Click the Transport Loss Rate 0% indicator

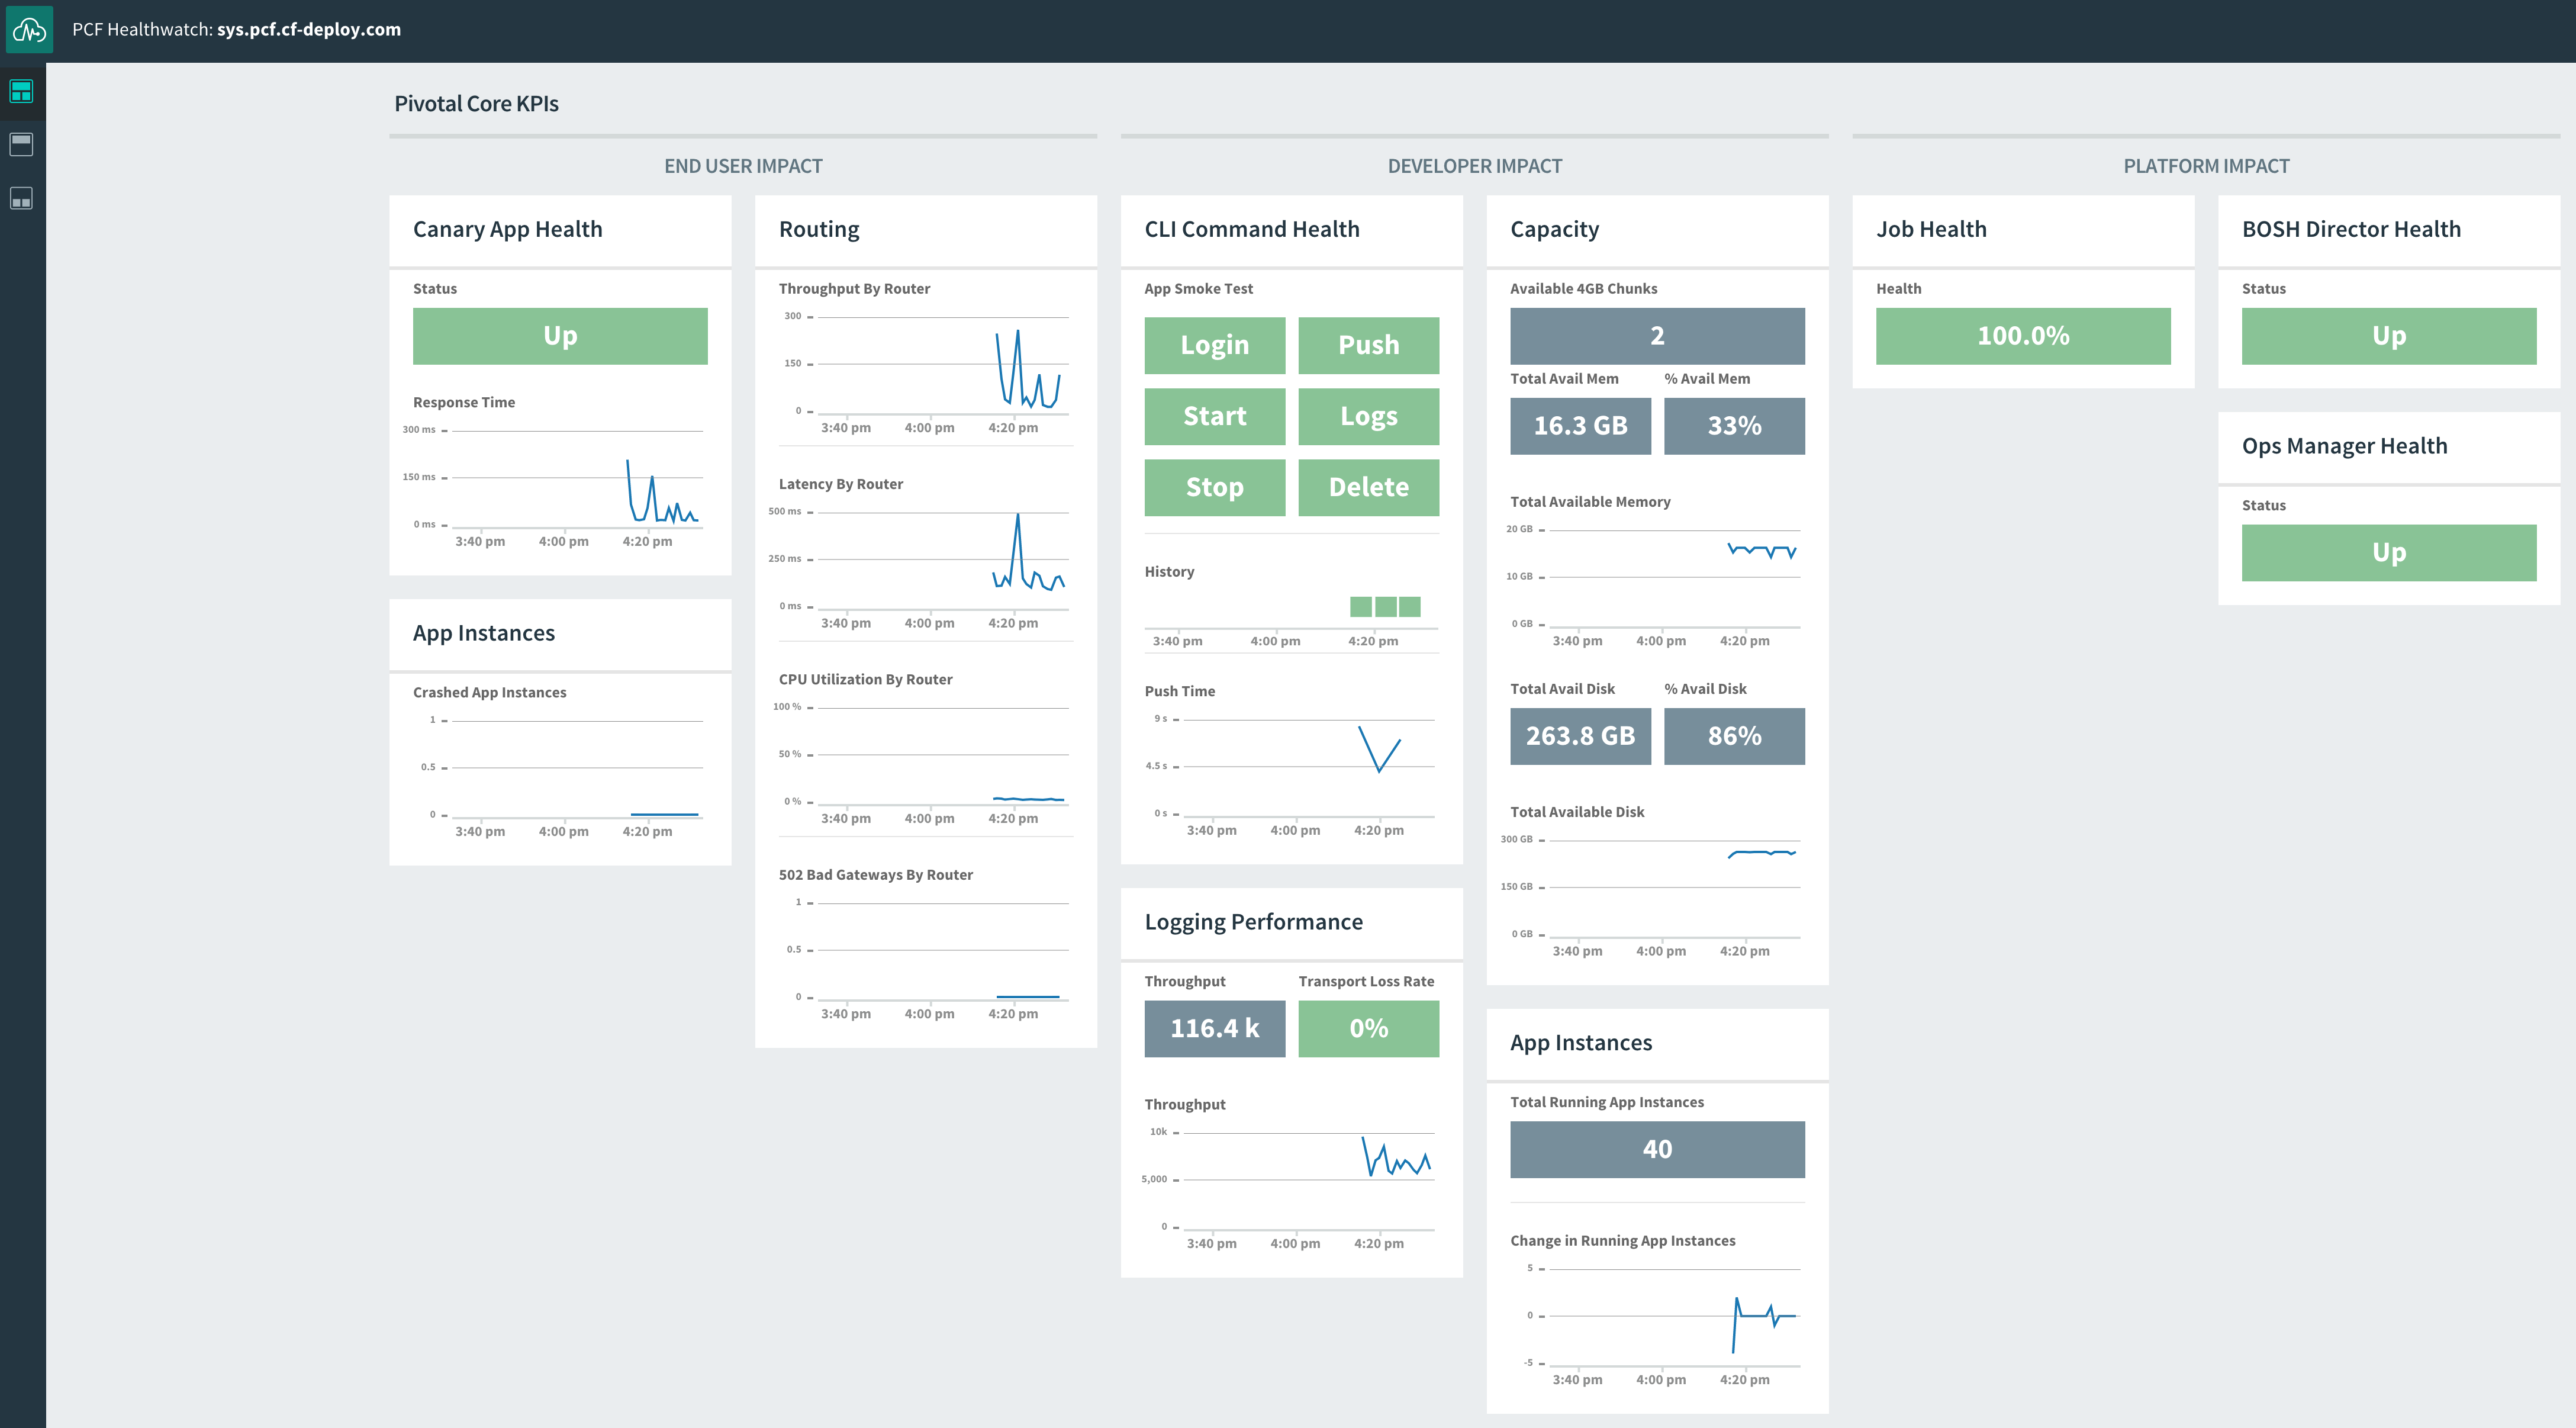1368,1028
